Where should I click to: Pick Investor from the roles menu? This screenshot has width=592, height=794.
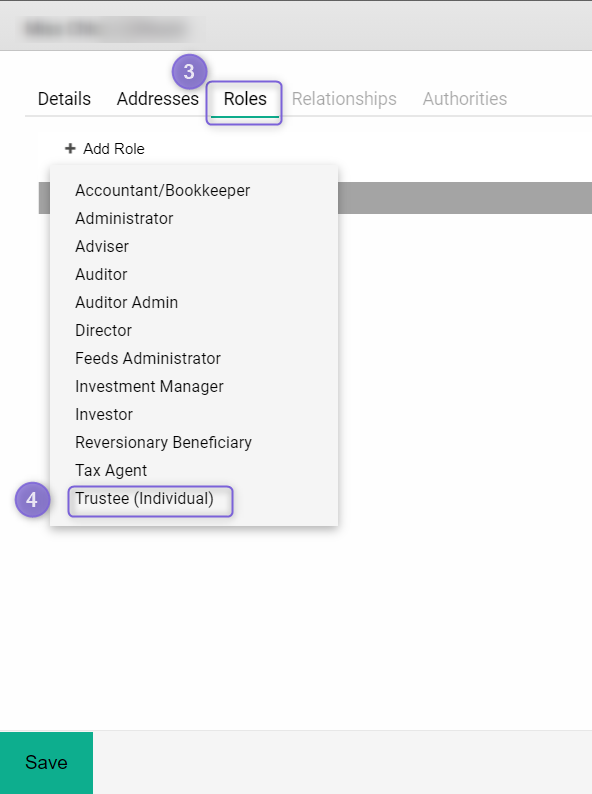click(104, 414)
